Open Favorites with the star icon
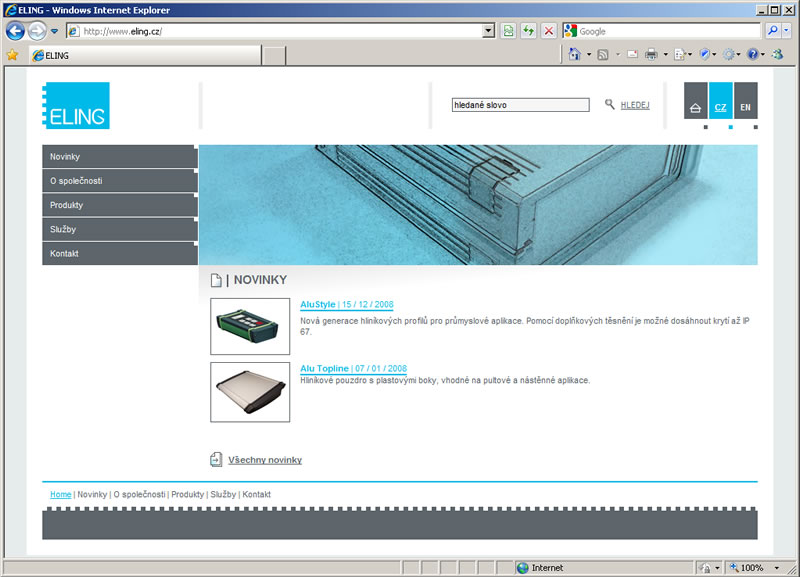 coord(12,55)
